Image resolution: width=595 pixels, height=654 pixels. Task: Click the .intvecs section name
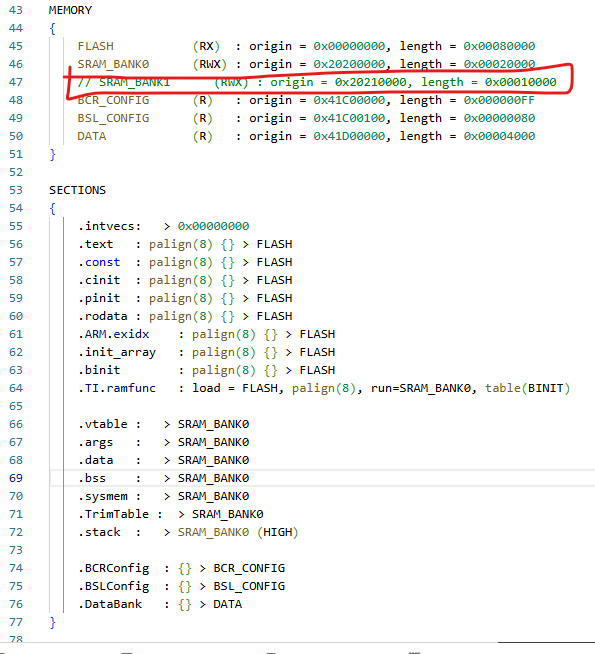109,226
